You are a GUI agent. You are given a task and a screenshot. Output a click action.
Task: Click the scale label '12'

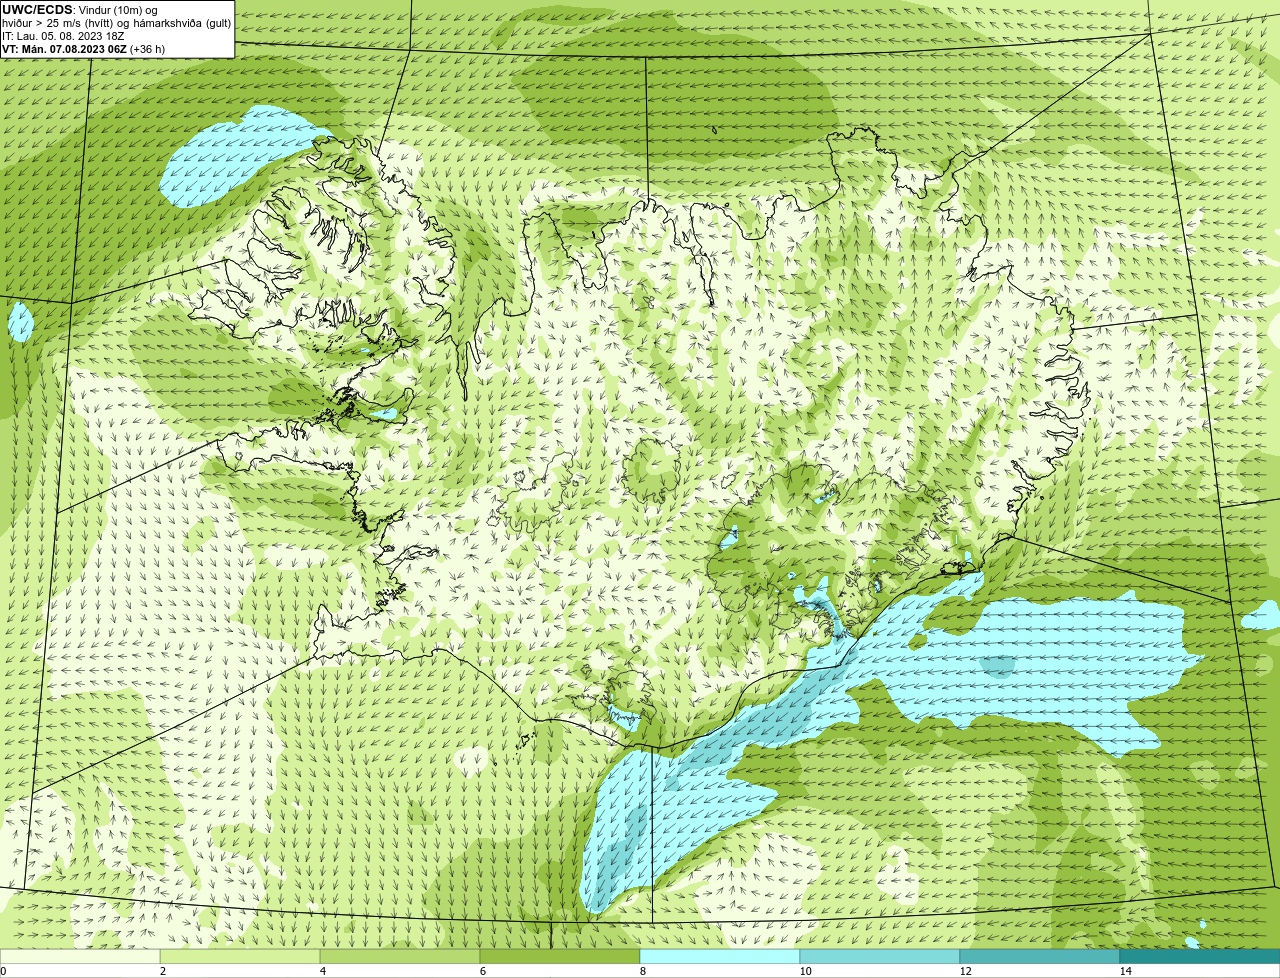point(965,971)
